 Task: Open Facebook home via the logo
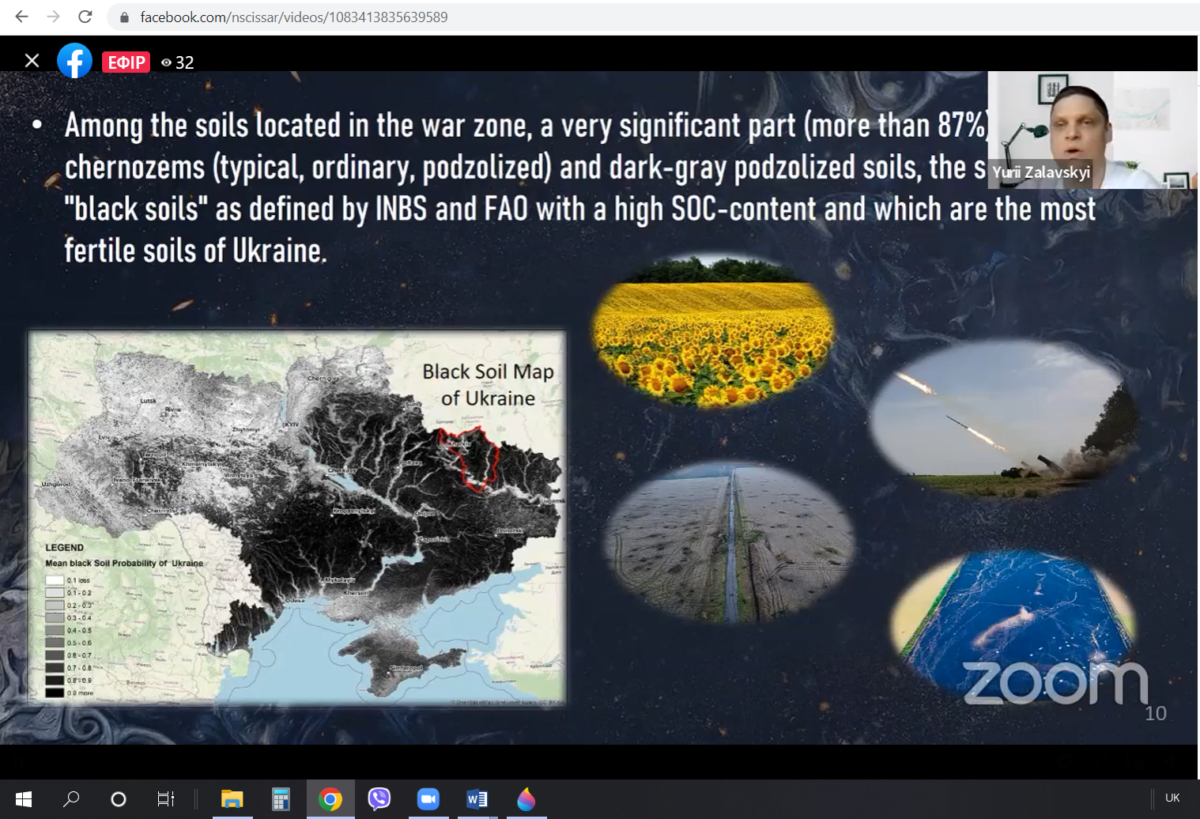coord(75,61)
